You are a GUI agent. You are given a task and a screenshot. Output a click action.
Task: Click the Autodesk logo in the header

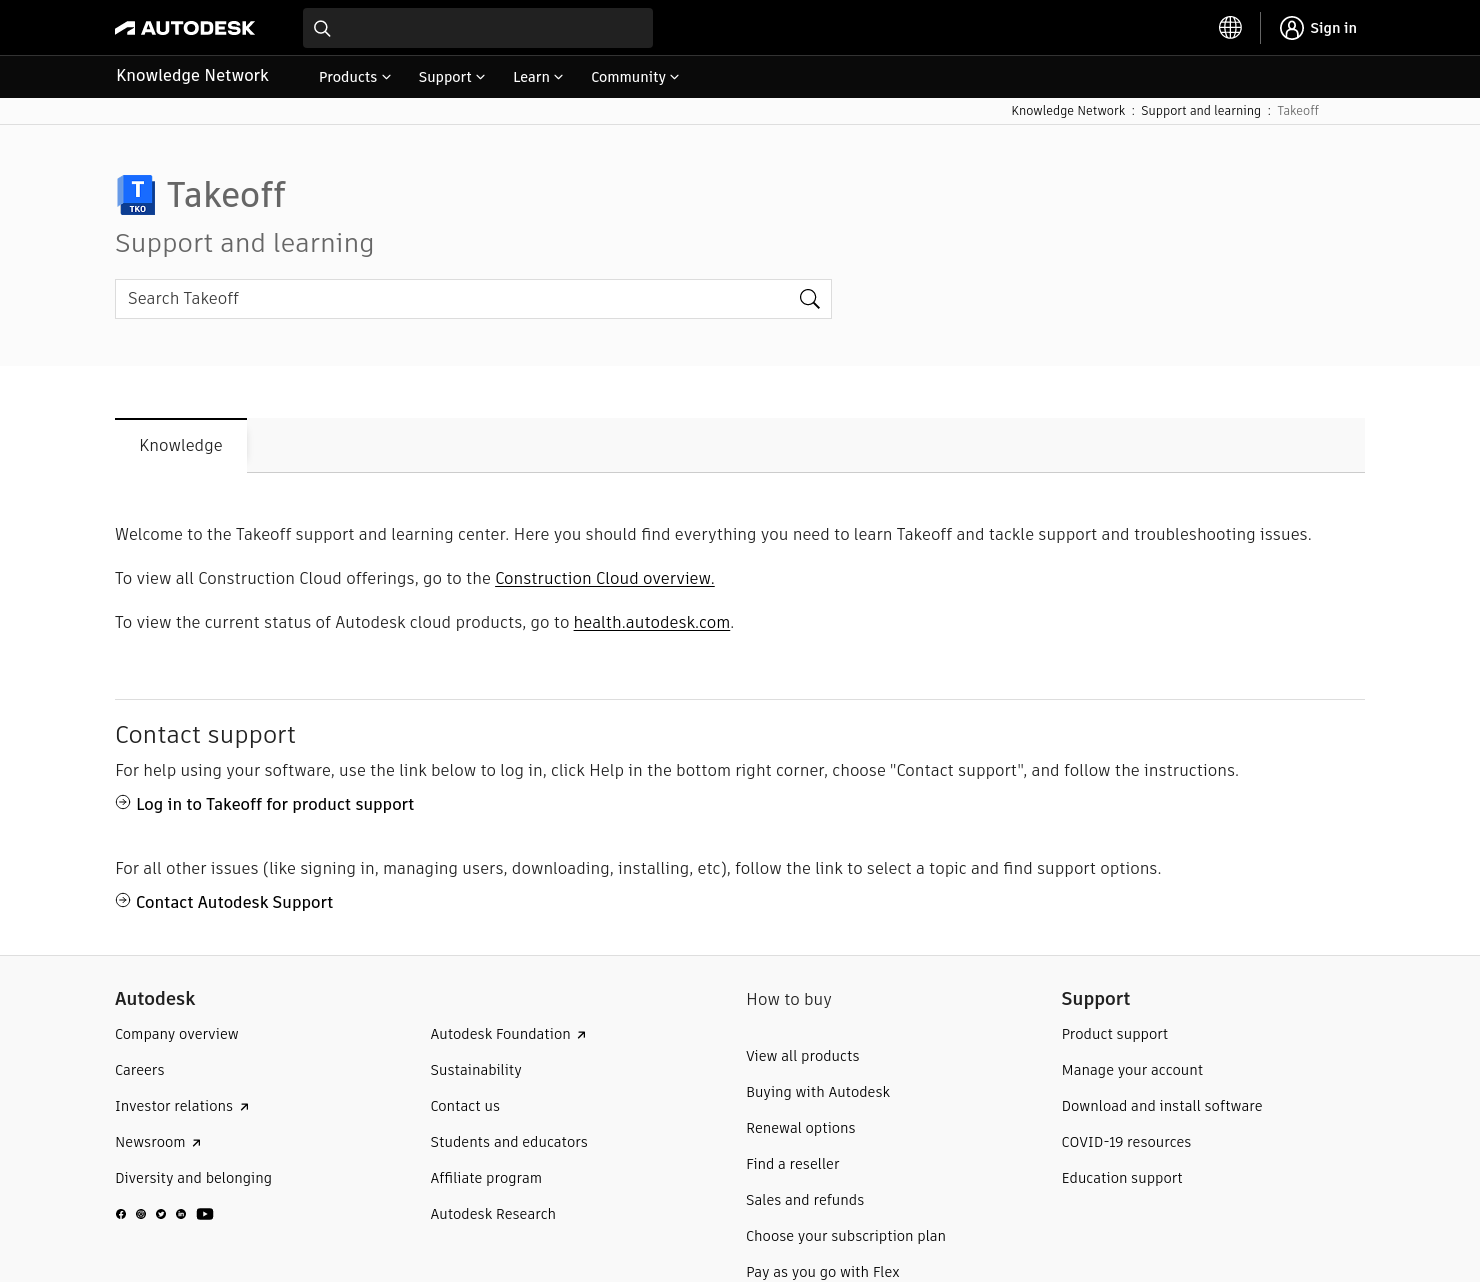[184, 27]
